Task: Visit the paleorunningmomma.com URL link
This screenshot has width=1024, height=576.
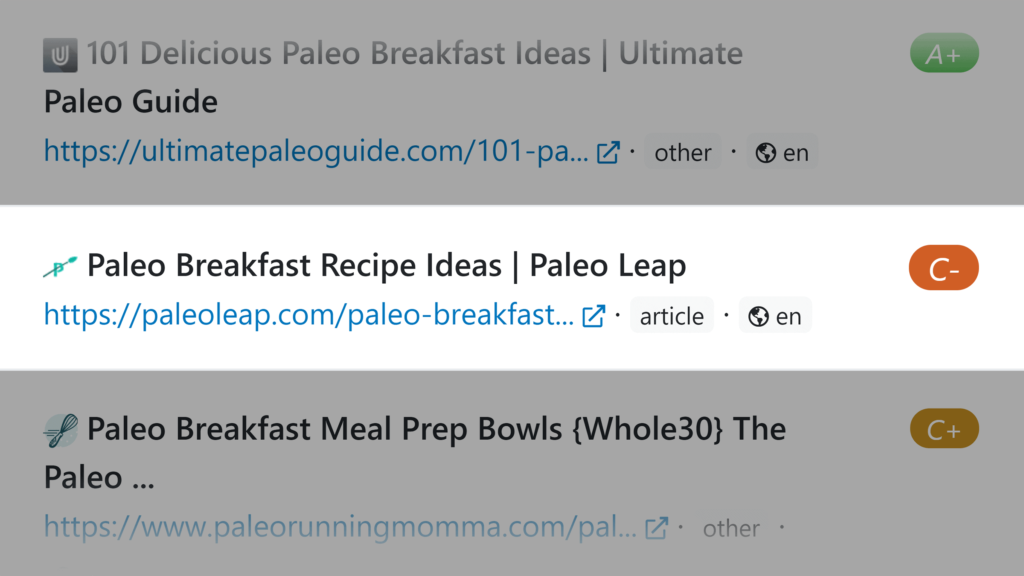Action: 340,528
